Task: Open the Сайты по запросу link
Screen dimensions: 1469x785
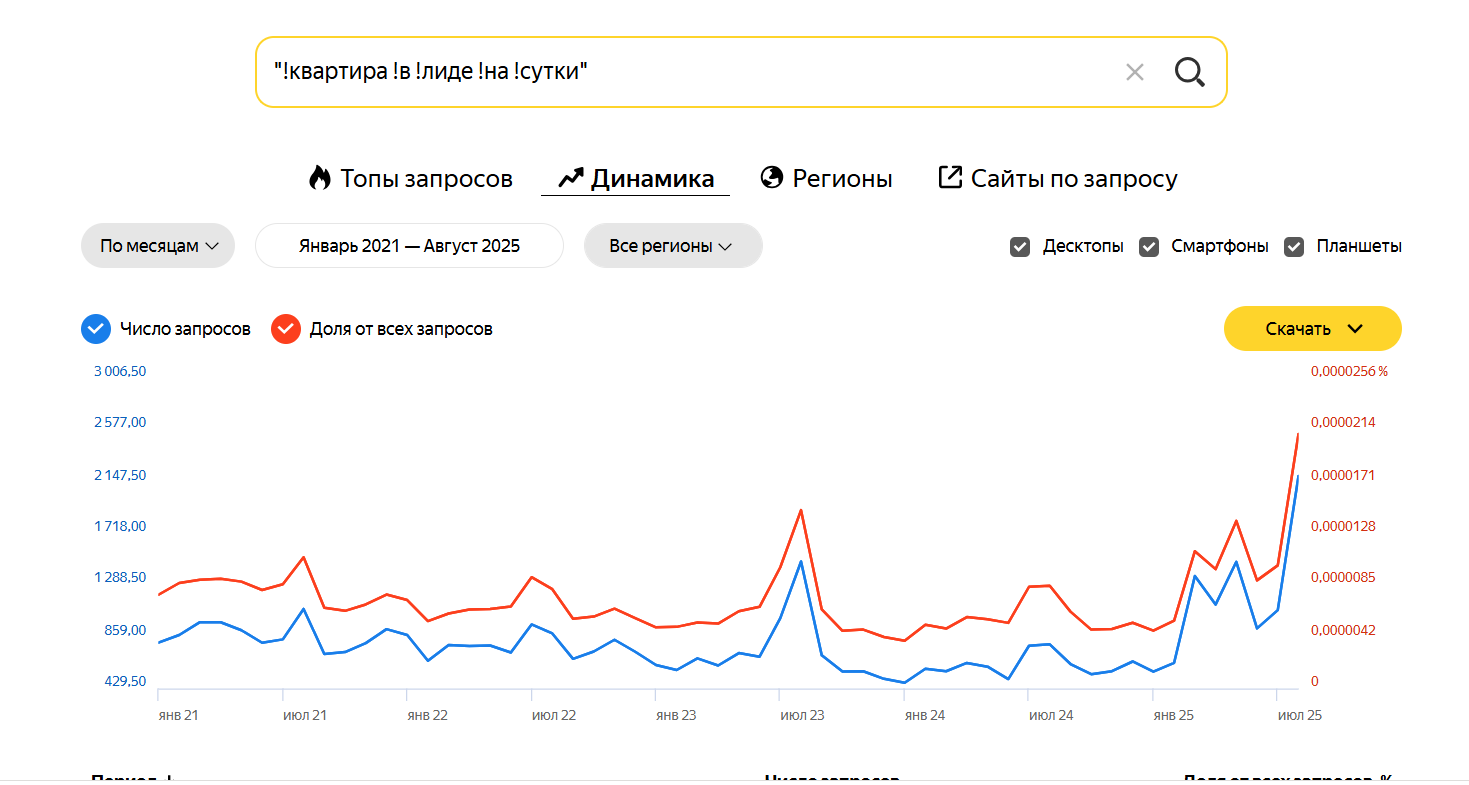Action: tap(1074, 179)
